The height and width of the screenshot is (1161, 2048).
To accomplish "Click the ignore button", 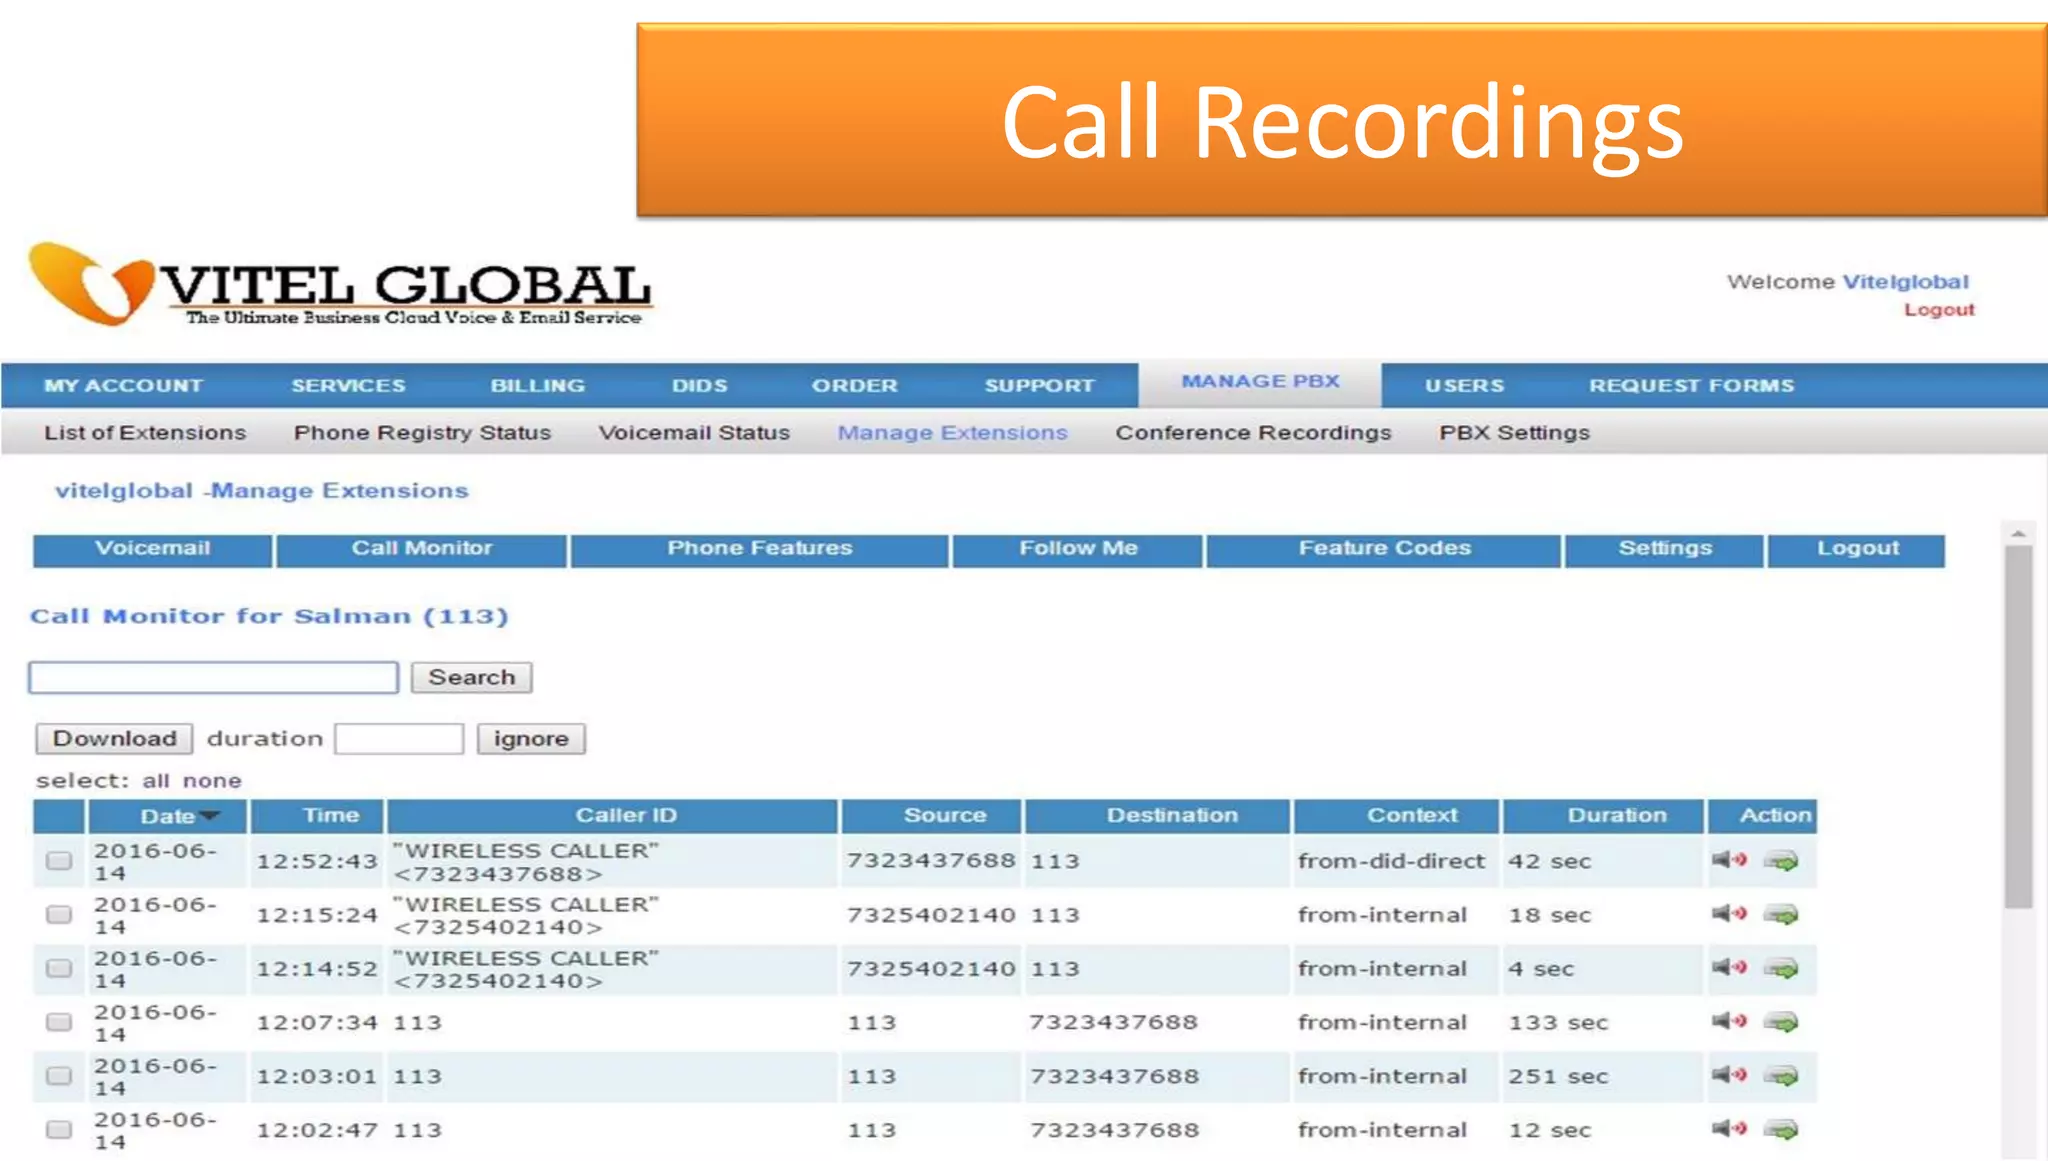I will coord(530,739).
